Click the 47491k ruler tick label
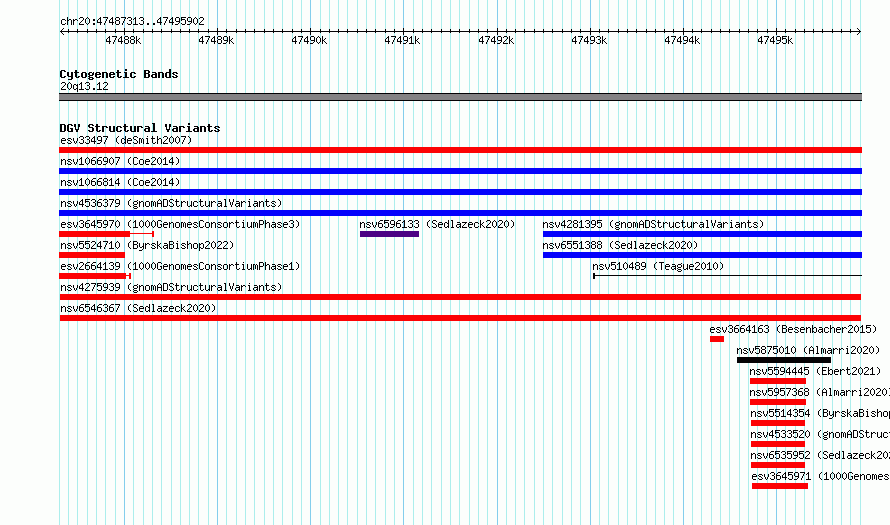Screen dimensions: 890x525 (402, 40)
